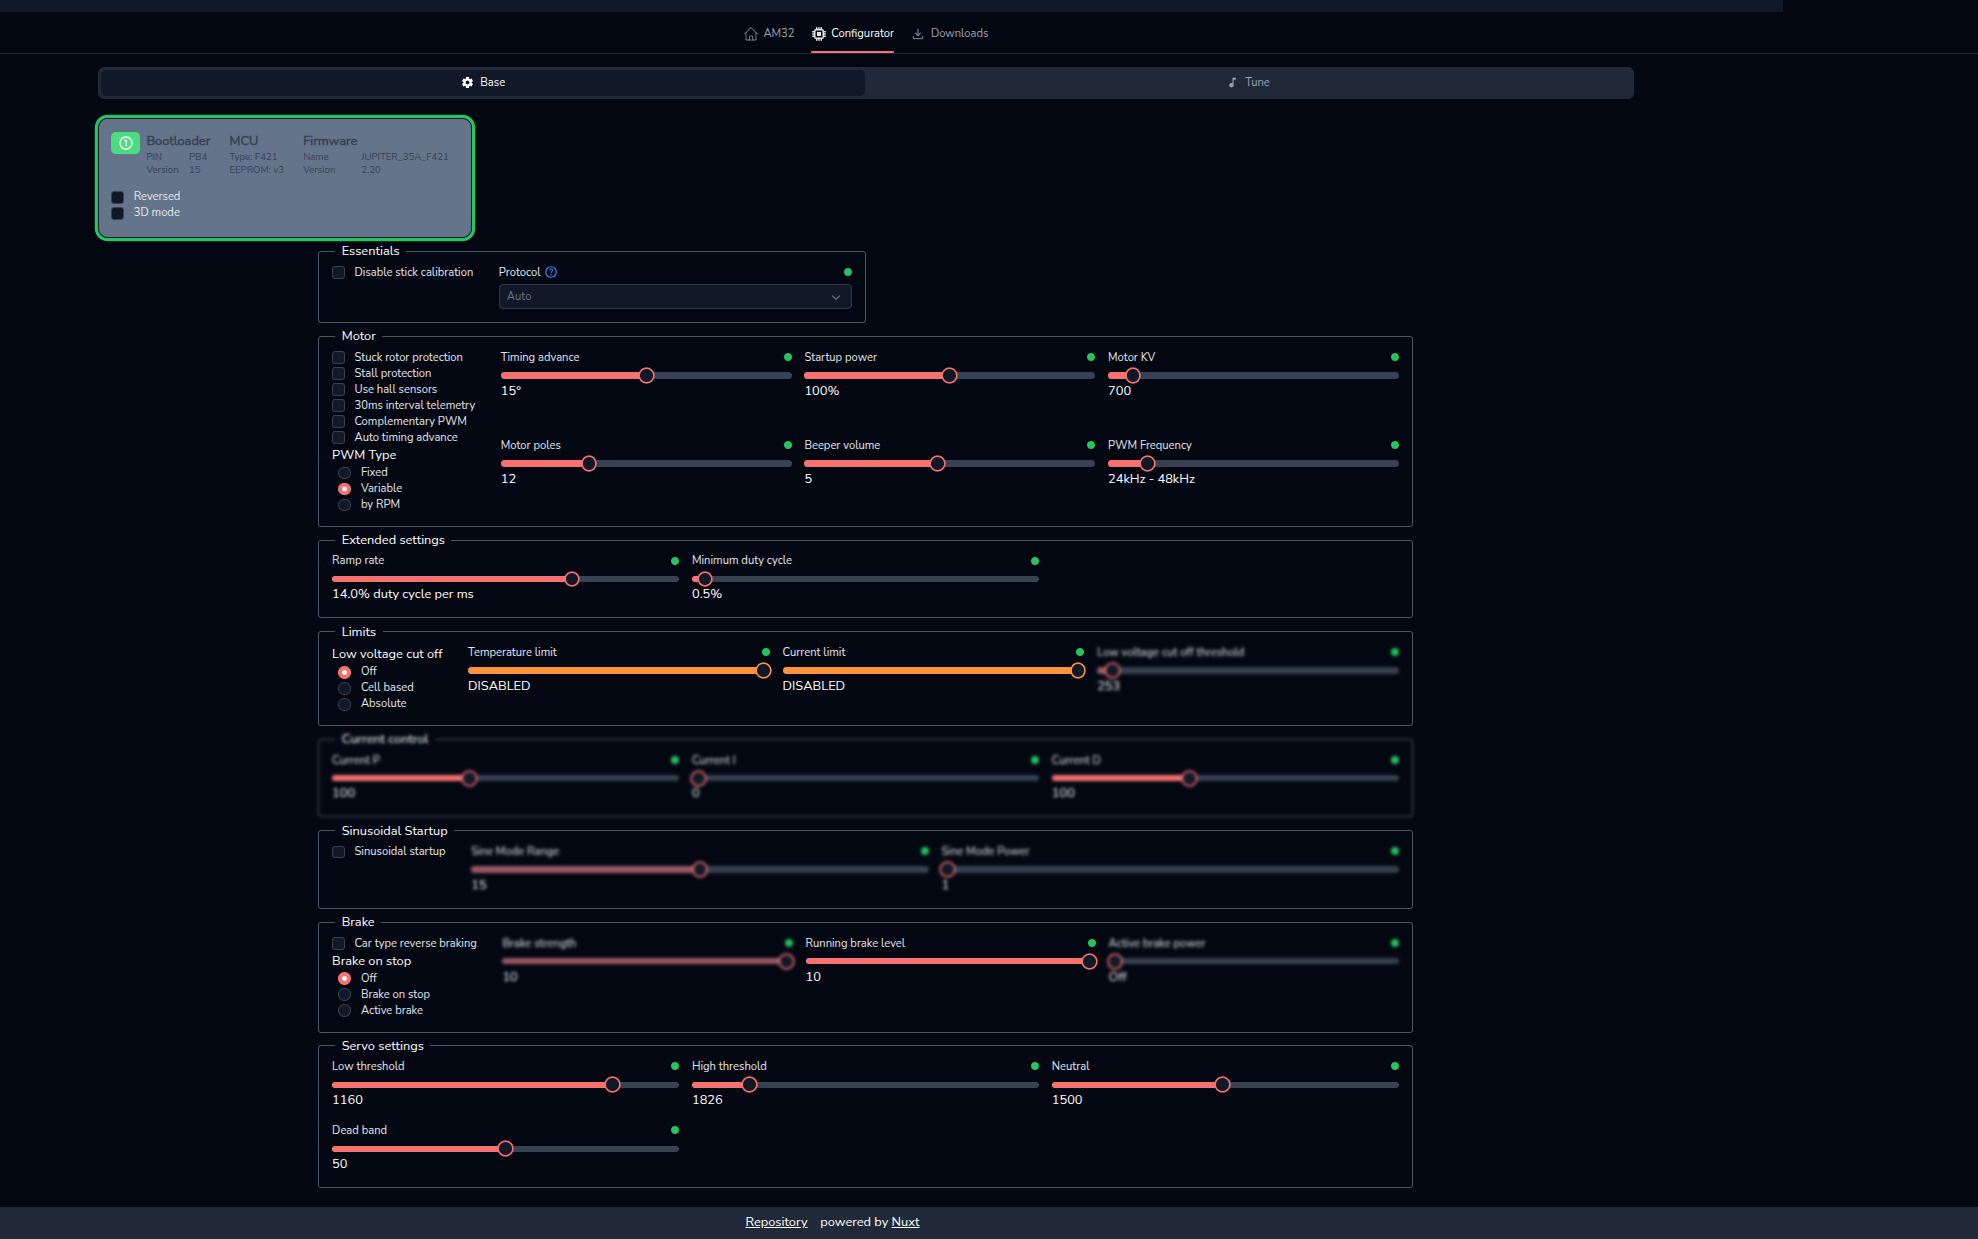1978x1239 pixels.
Task: Click the Downloads arrow icon
Action: point(918,34)
